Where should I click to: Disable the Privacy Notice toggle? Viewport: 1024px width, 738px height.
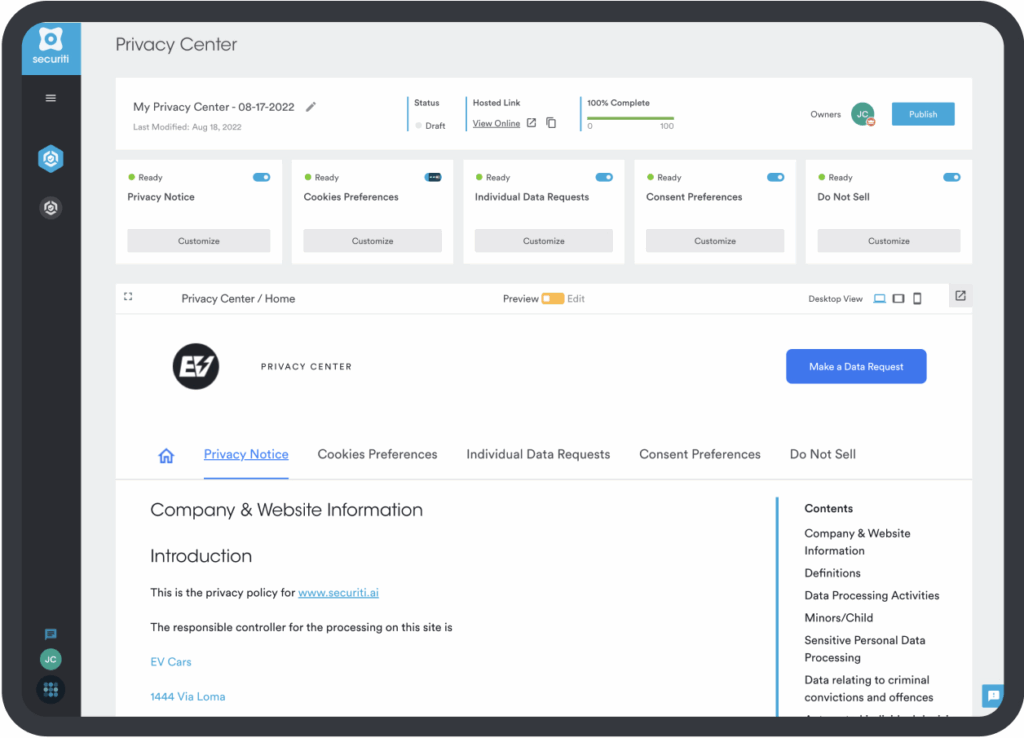pos(262,177)
